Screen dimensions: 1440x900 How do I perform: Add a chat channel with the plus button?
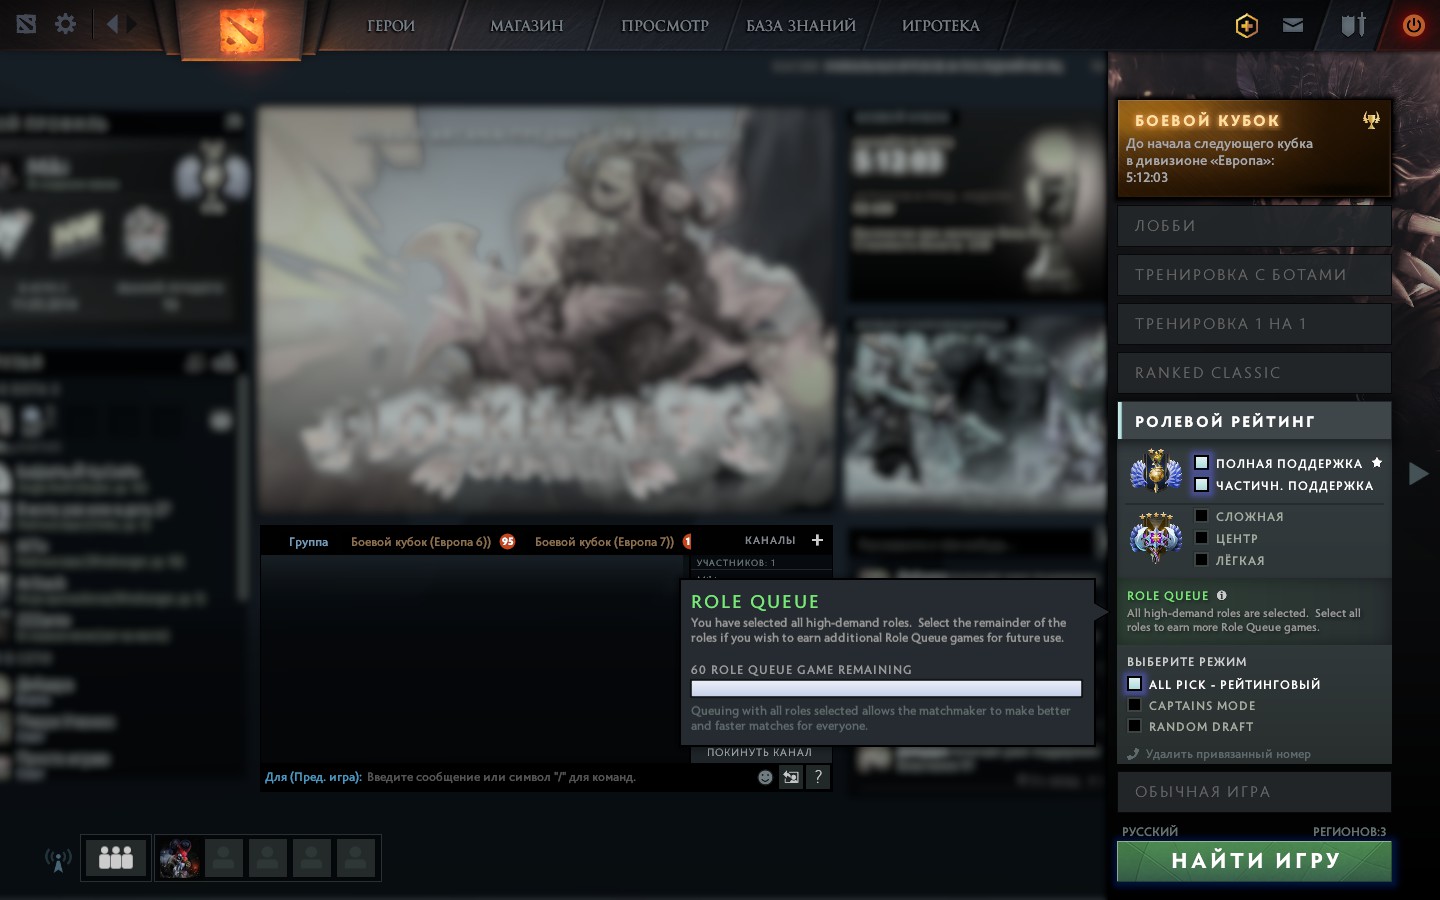coord(817,540)
